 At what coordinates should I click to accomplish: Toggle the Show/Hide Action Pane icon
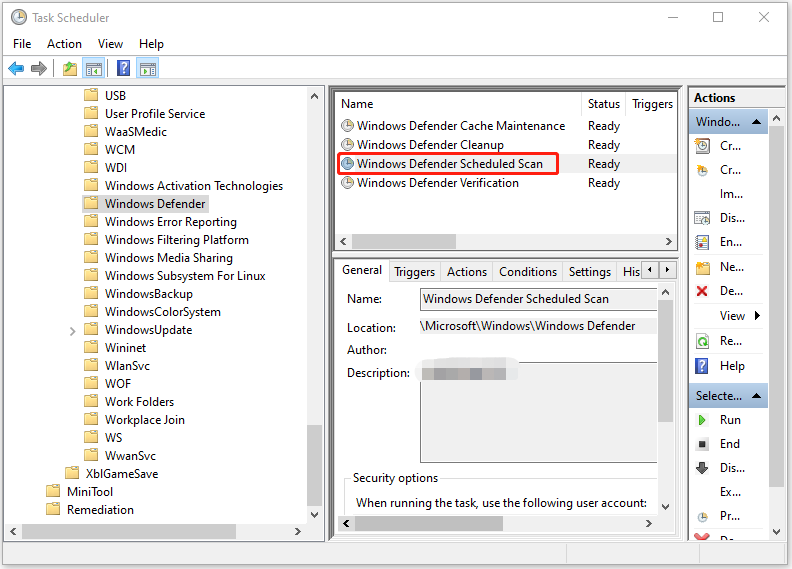coord(148,69)
